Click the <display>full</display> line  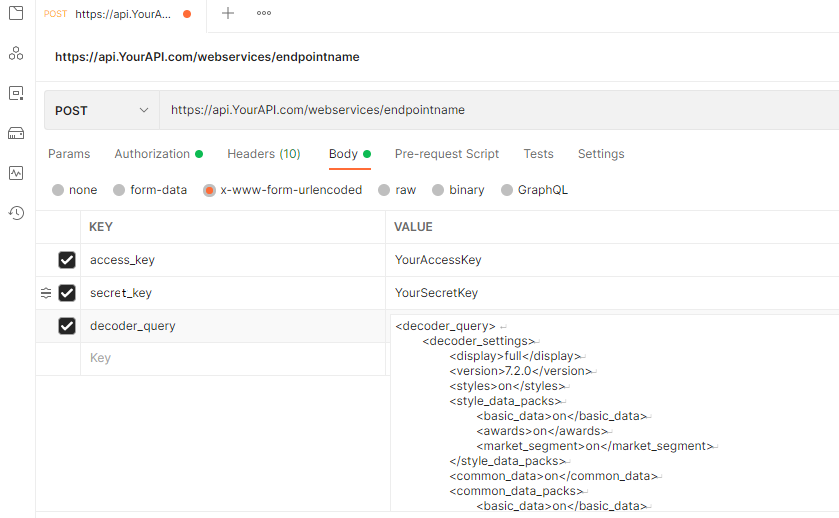[515, 356]
